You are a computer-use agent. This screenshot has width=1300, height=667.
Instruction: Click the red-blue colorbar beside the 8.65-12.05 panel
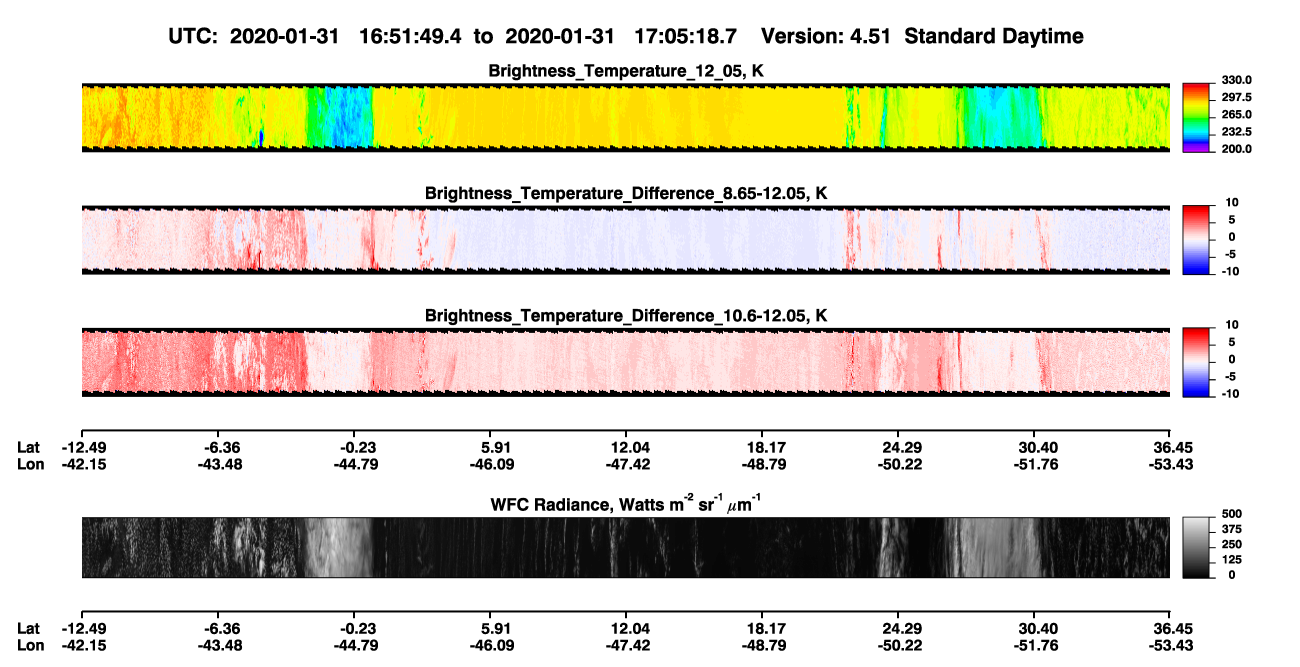tap(1198, 240)
